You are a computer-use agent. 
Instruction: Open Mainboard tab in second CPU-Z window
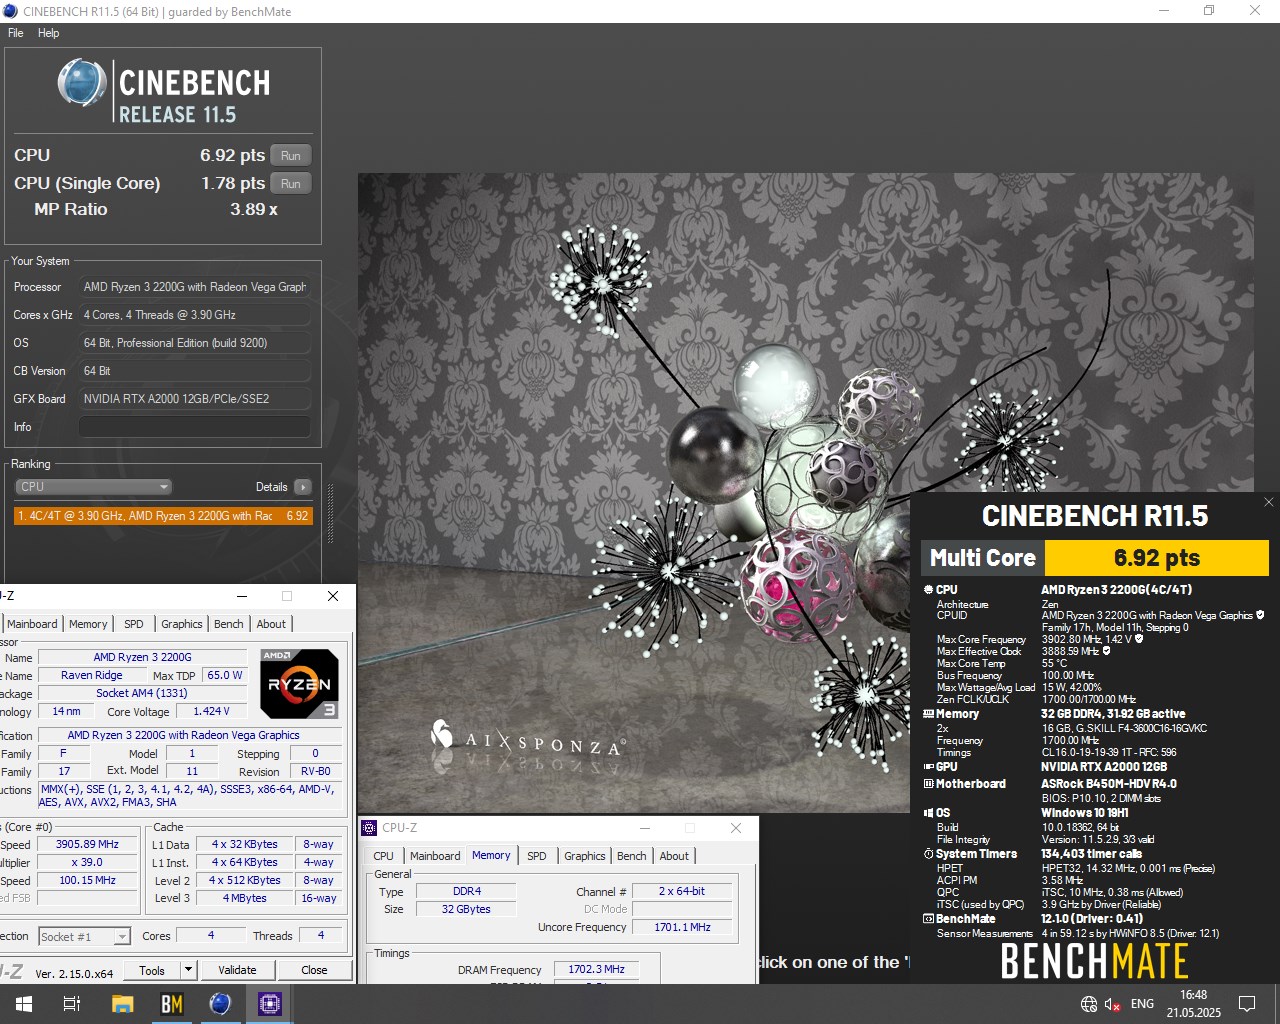[435, 856]
